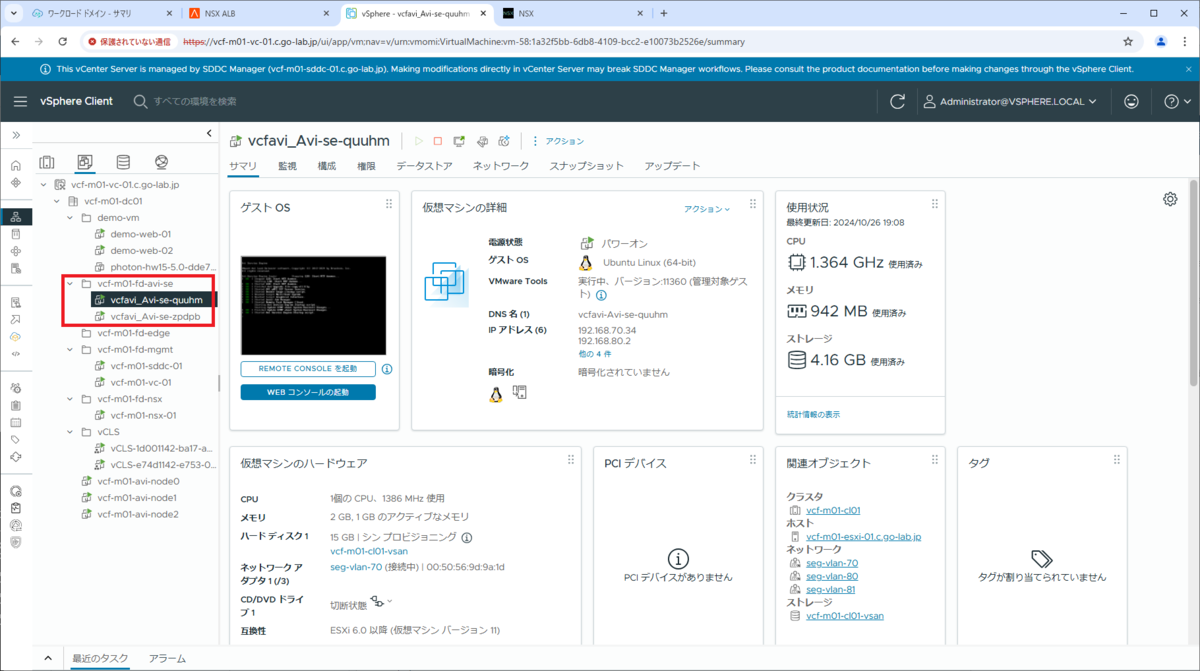The image size is (1200, 671).
Task: Collapse the inventory navigator panel
Action: 209,133
